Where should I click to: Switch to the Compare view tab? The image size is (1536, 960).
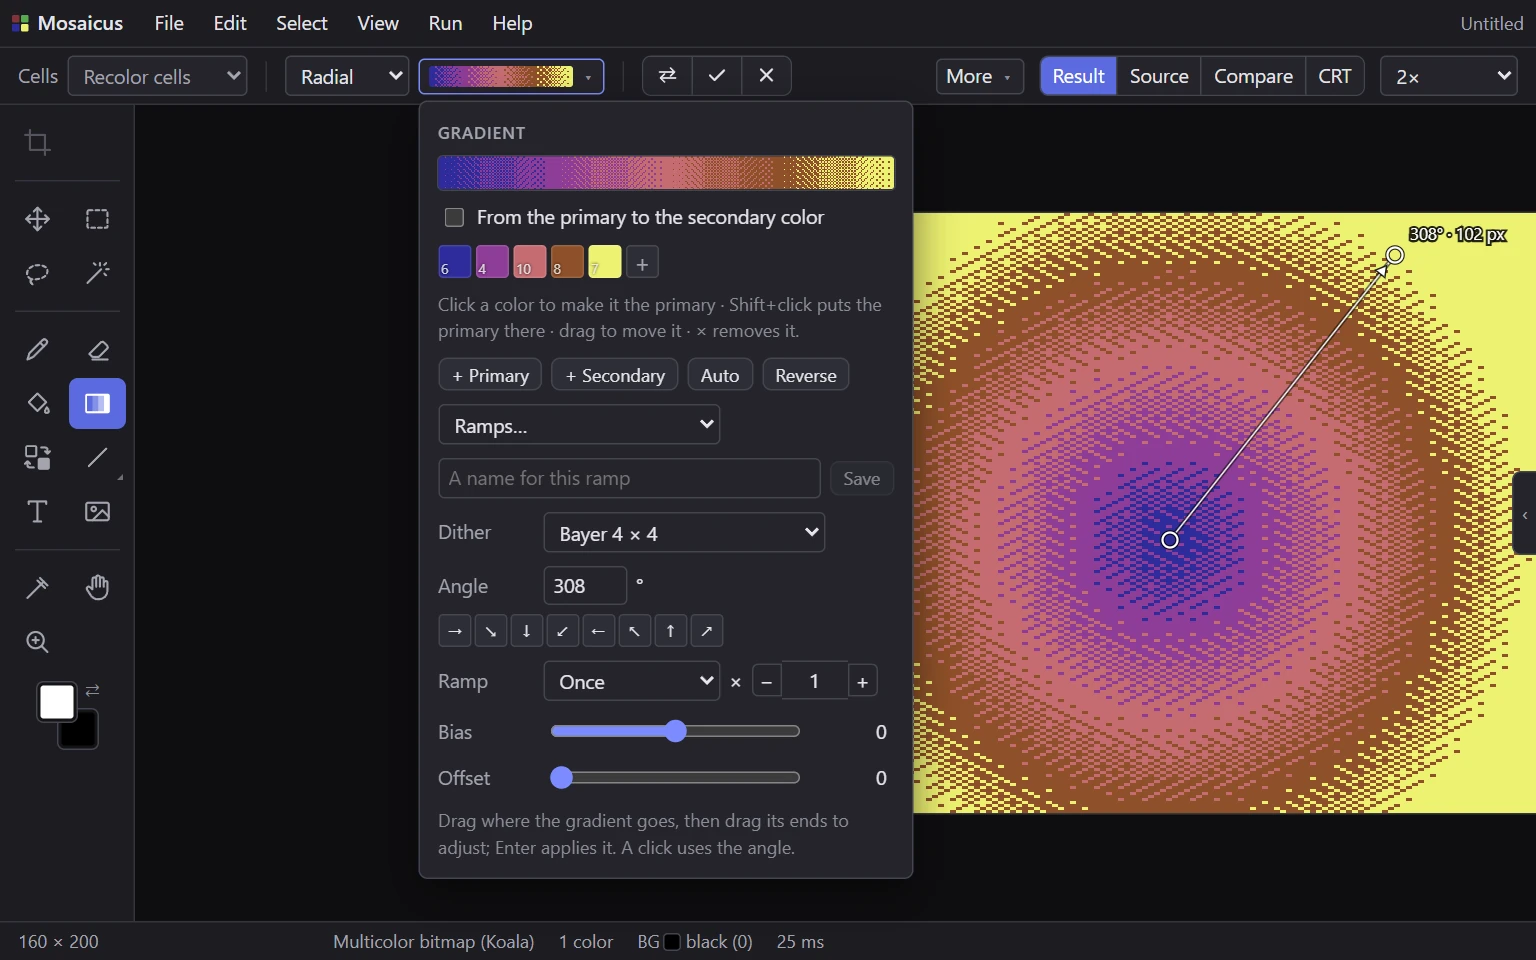(x=1253, y=76)
